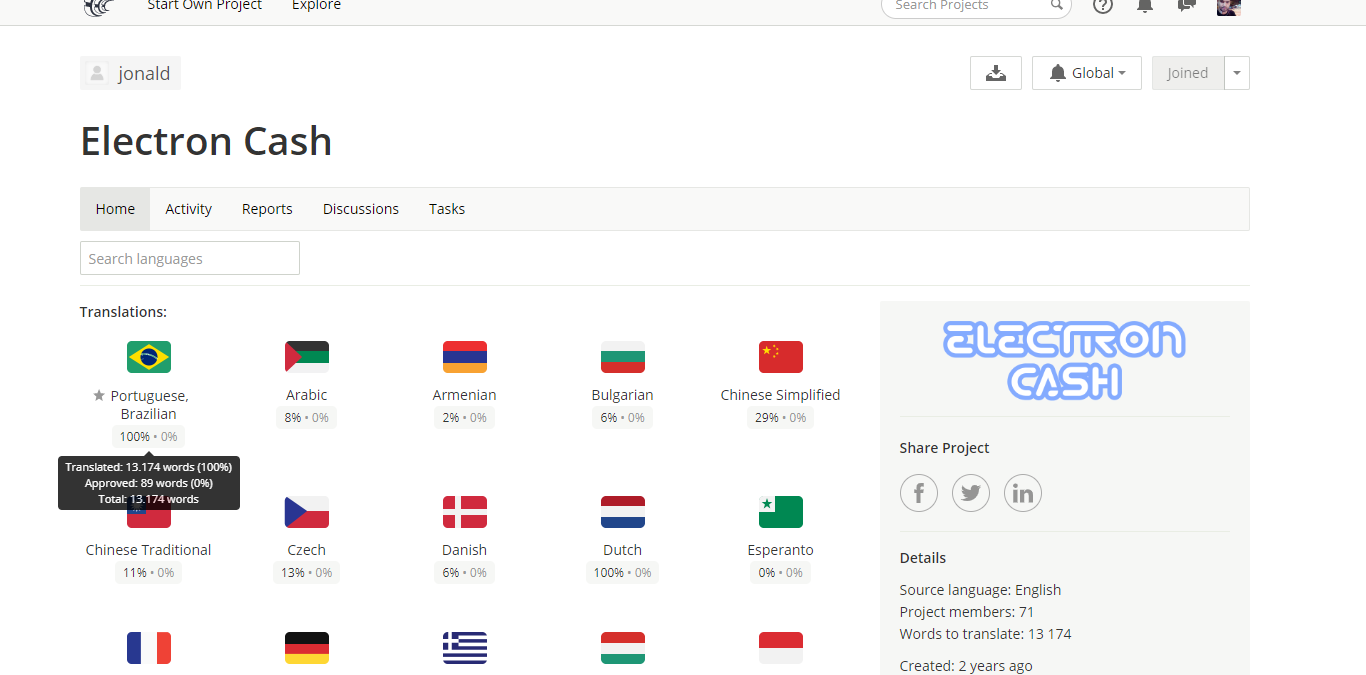
Task: Open the messages chat icon
Action: coord(1187,6)
